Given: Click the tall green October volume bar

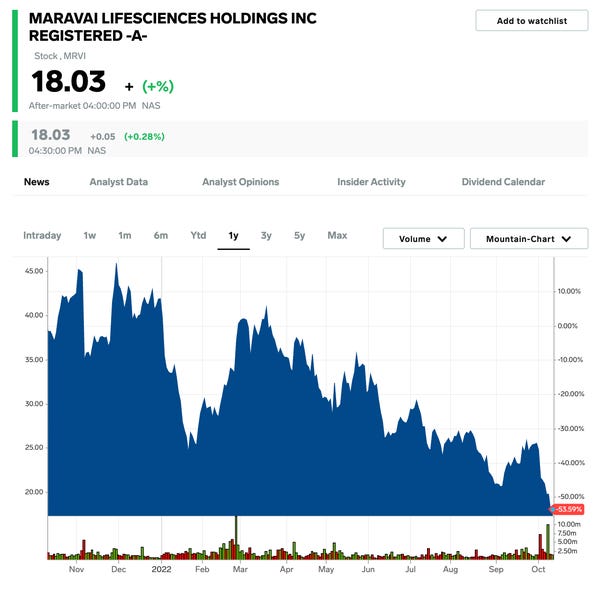Looking at the screenshot, I should click(548, 542).
